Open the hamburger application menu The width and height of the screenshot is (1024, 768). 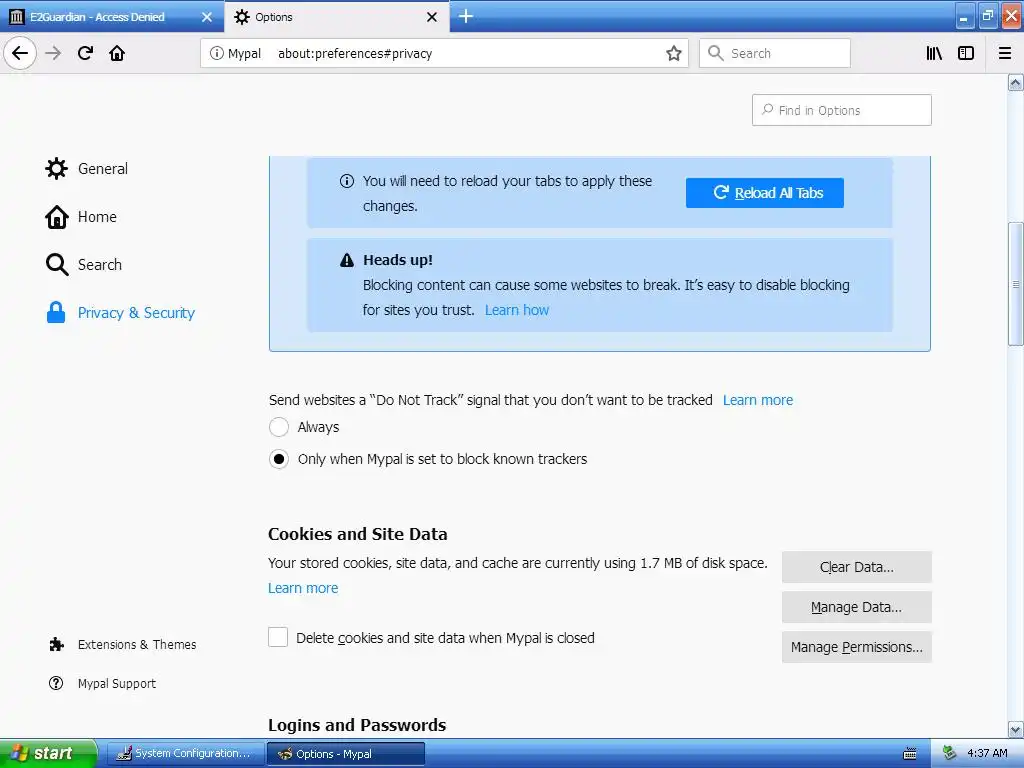pyautogui.click(x=1005, y=53)
